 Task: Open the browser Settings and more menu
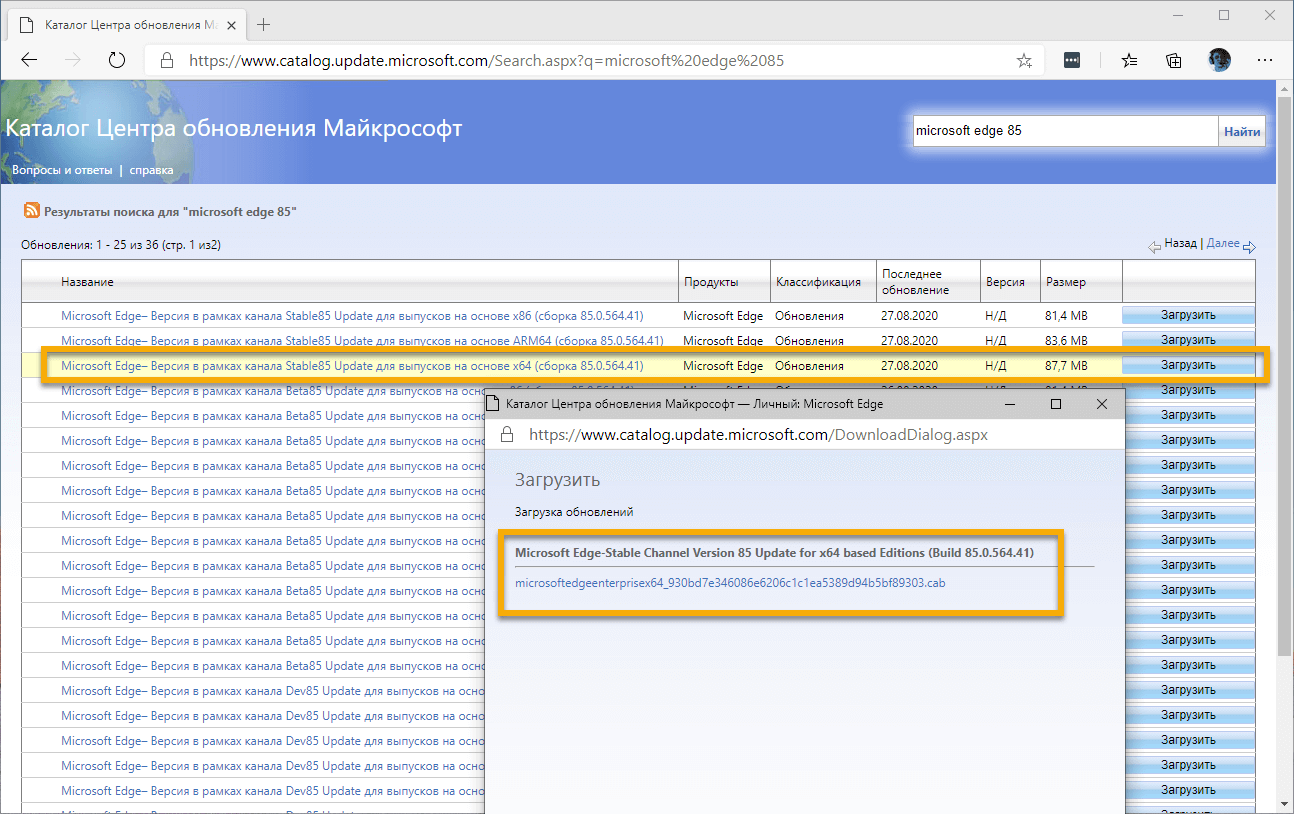pos(1264,60)
